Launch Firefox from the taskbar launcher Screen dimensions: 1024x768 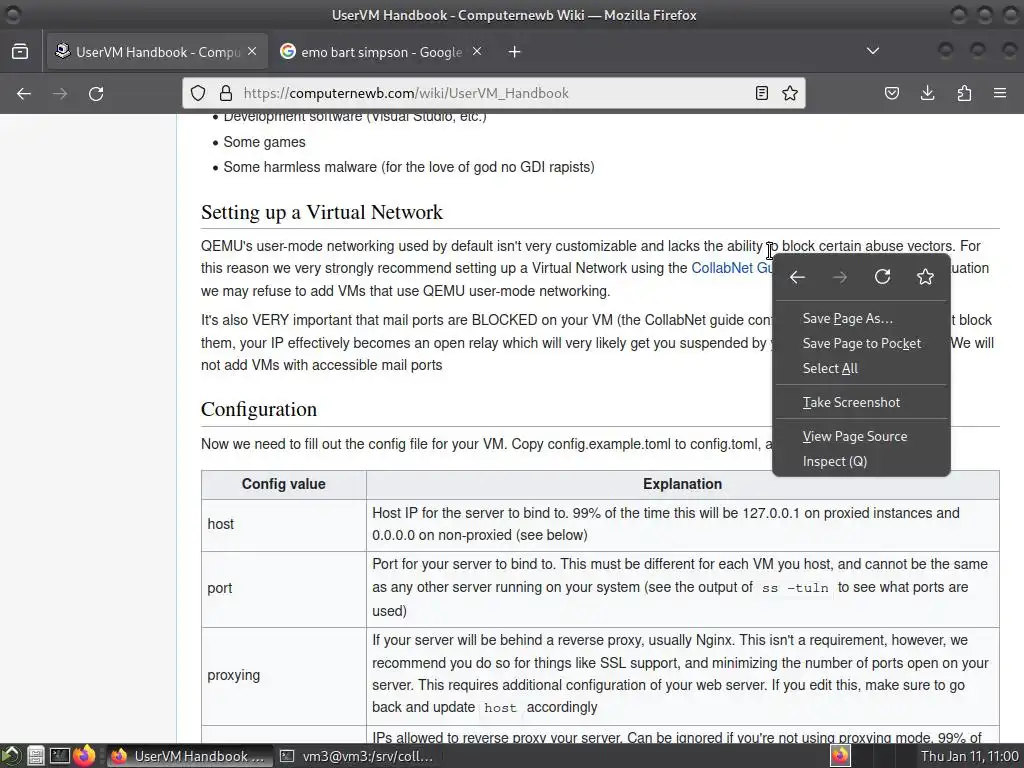84,756
